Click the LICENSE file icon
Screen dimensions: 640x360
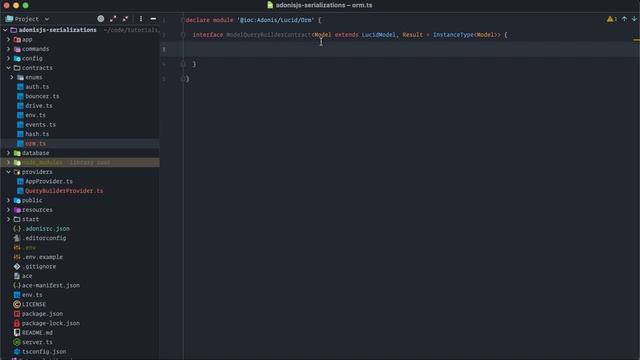coord(17,304)
